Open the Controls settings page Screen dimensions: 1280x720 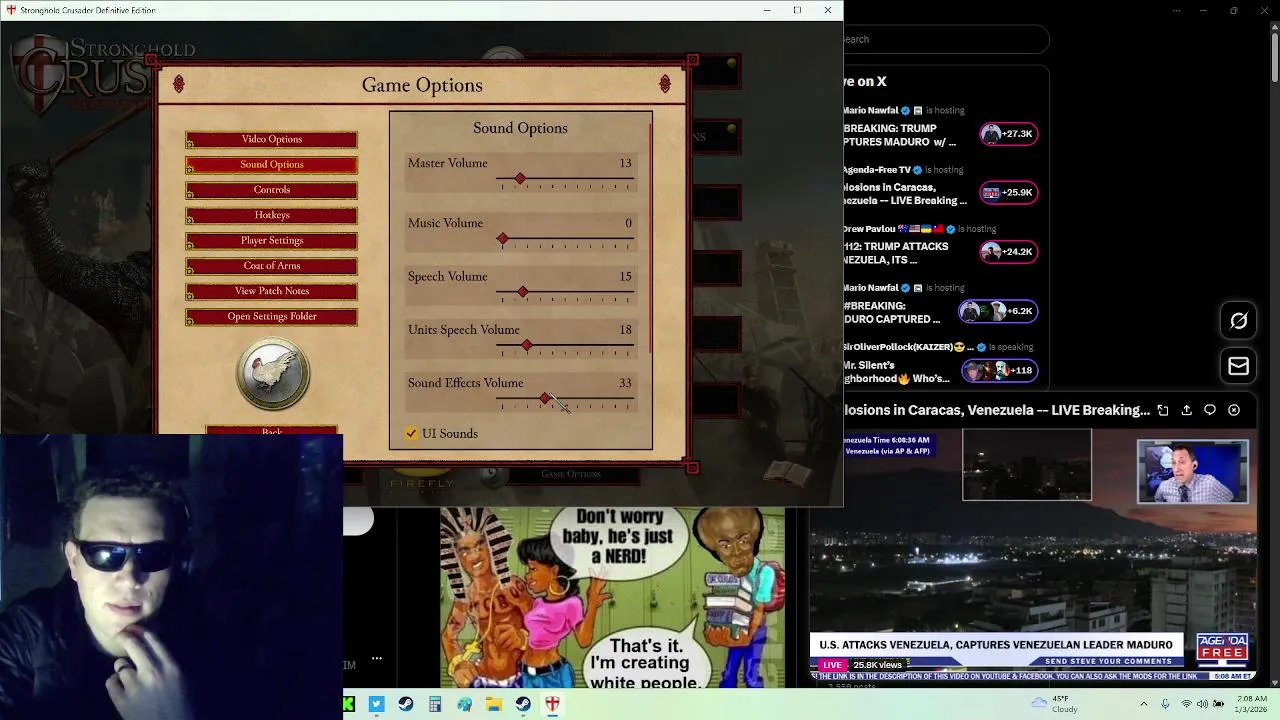point(271,190)
